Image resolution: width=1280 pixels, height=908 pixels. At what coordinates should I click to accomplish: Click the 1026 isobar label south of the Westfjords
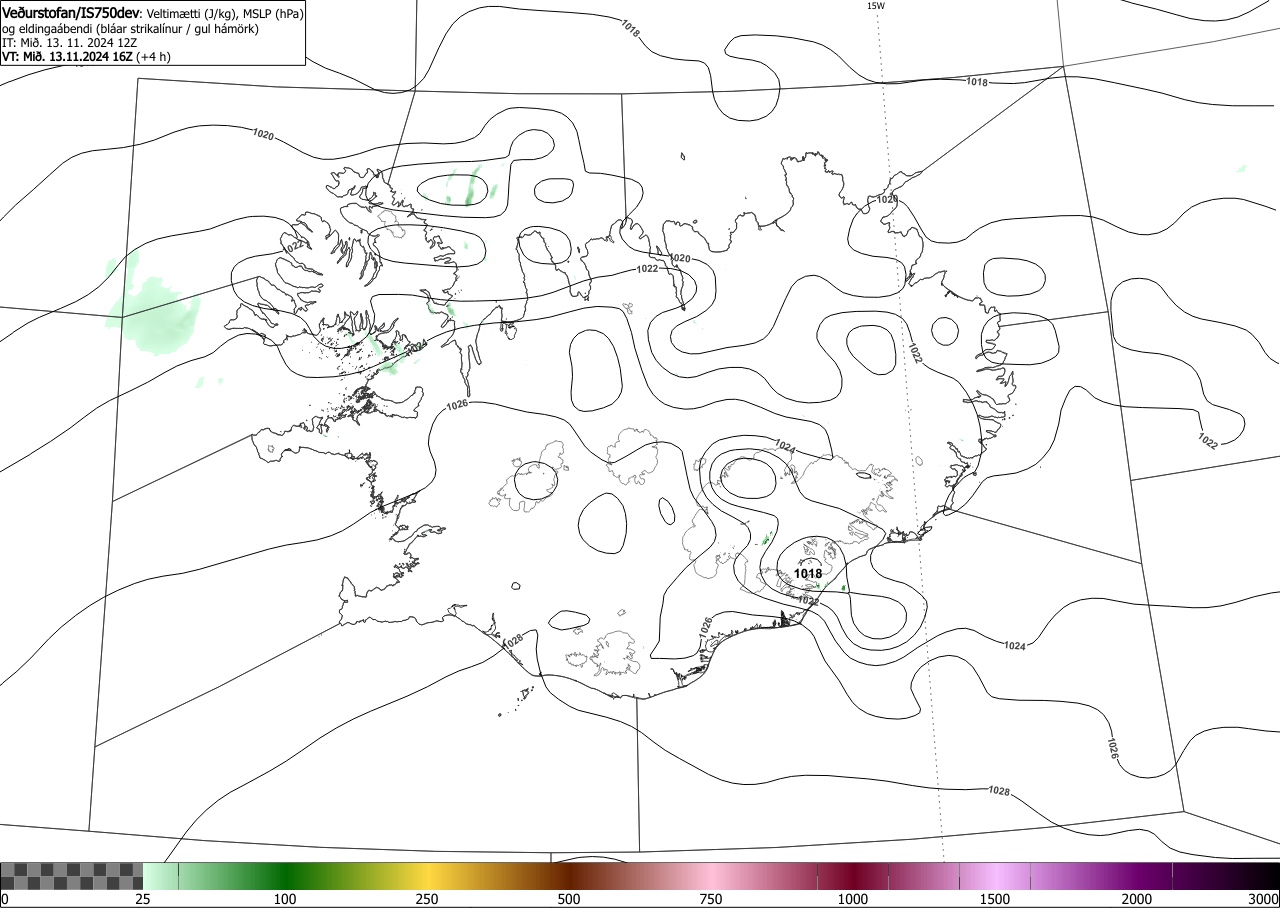(457, 405)
